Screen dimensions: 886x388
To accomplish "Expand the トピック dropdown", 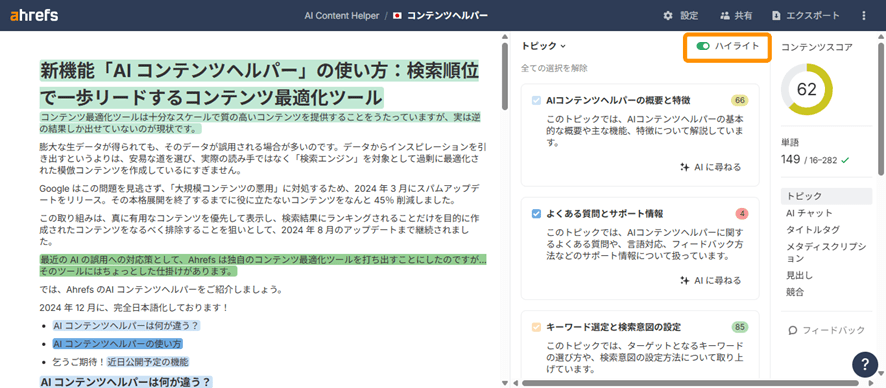I will point(544,46).
